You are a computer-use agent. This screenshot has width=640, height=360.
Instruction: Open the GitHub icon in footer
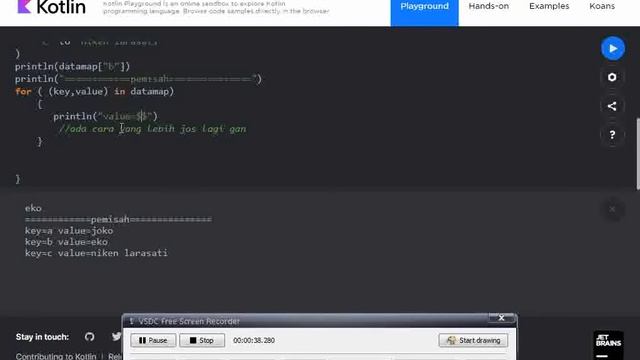point(89,337)
